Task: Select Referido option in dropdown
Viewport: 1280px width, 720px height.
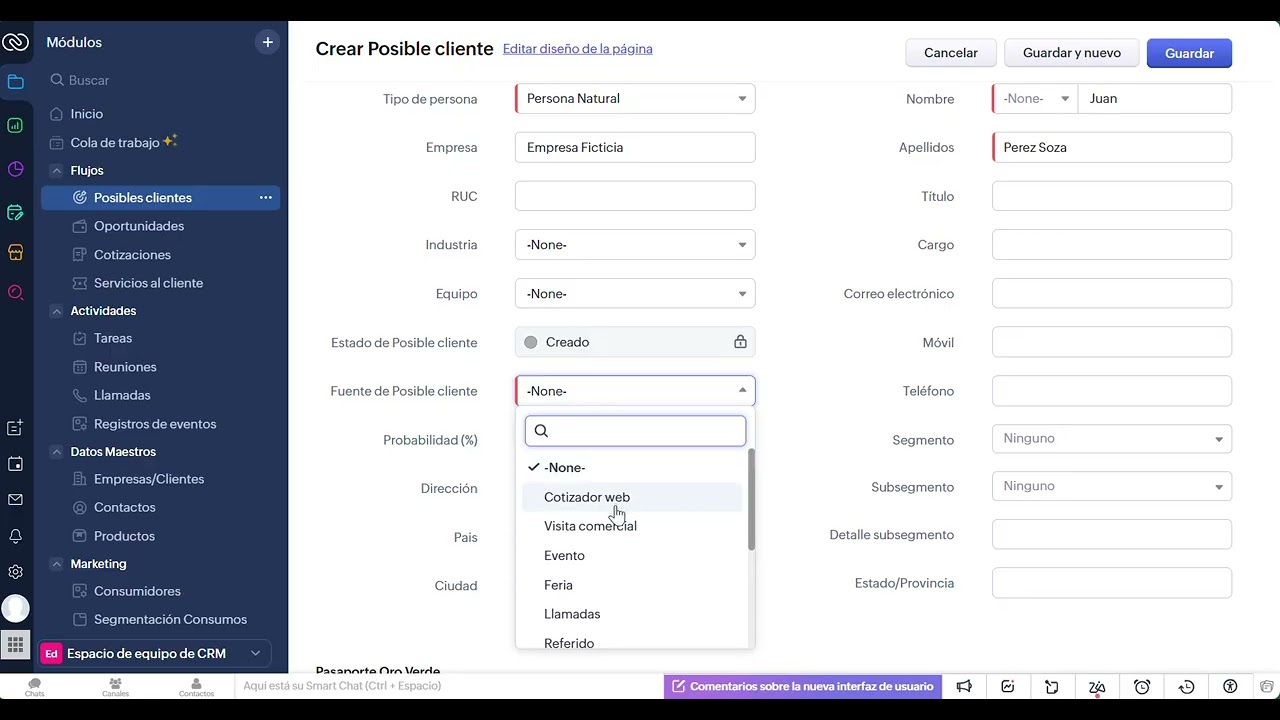Action: [632, 643]
